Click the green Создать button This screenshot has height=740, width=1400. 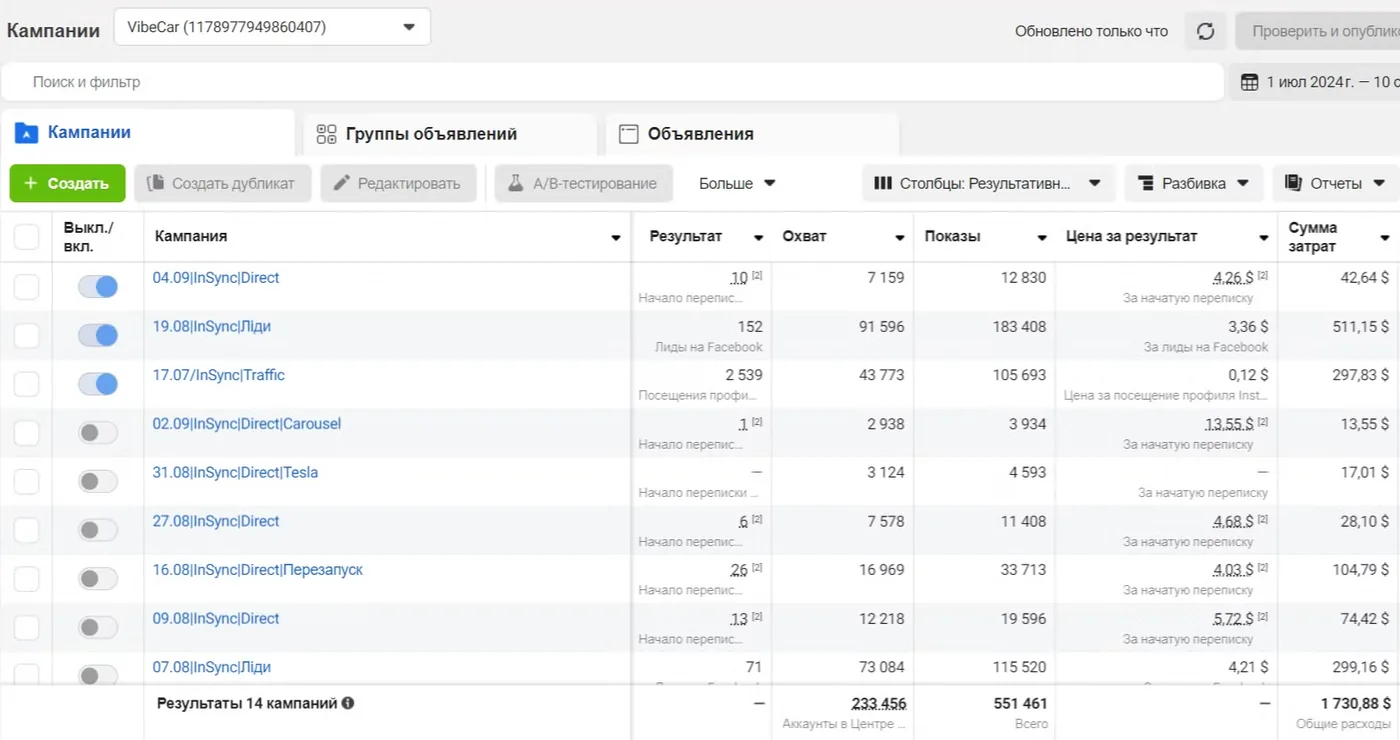(x=67, y=183)
